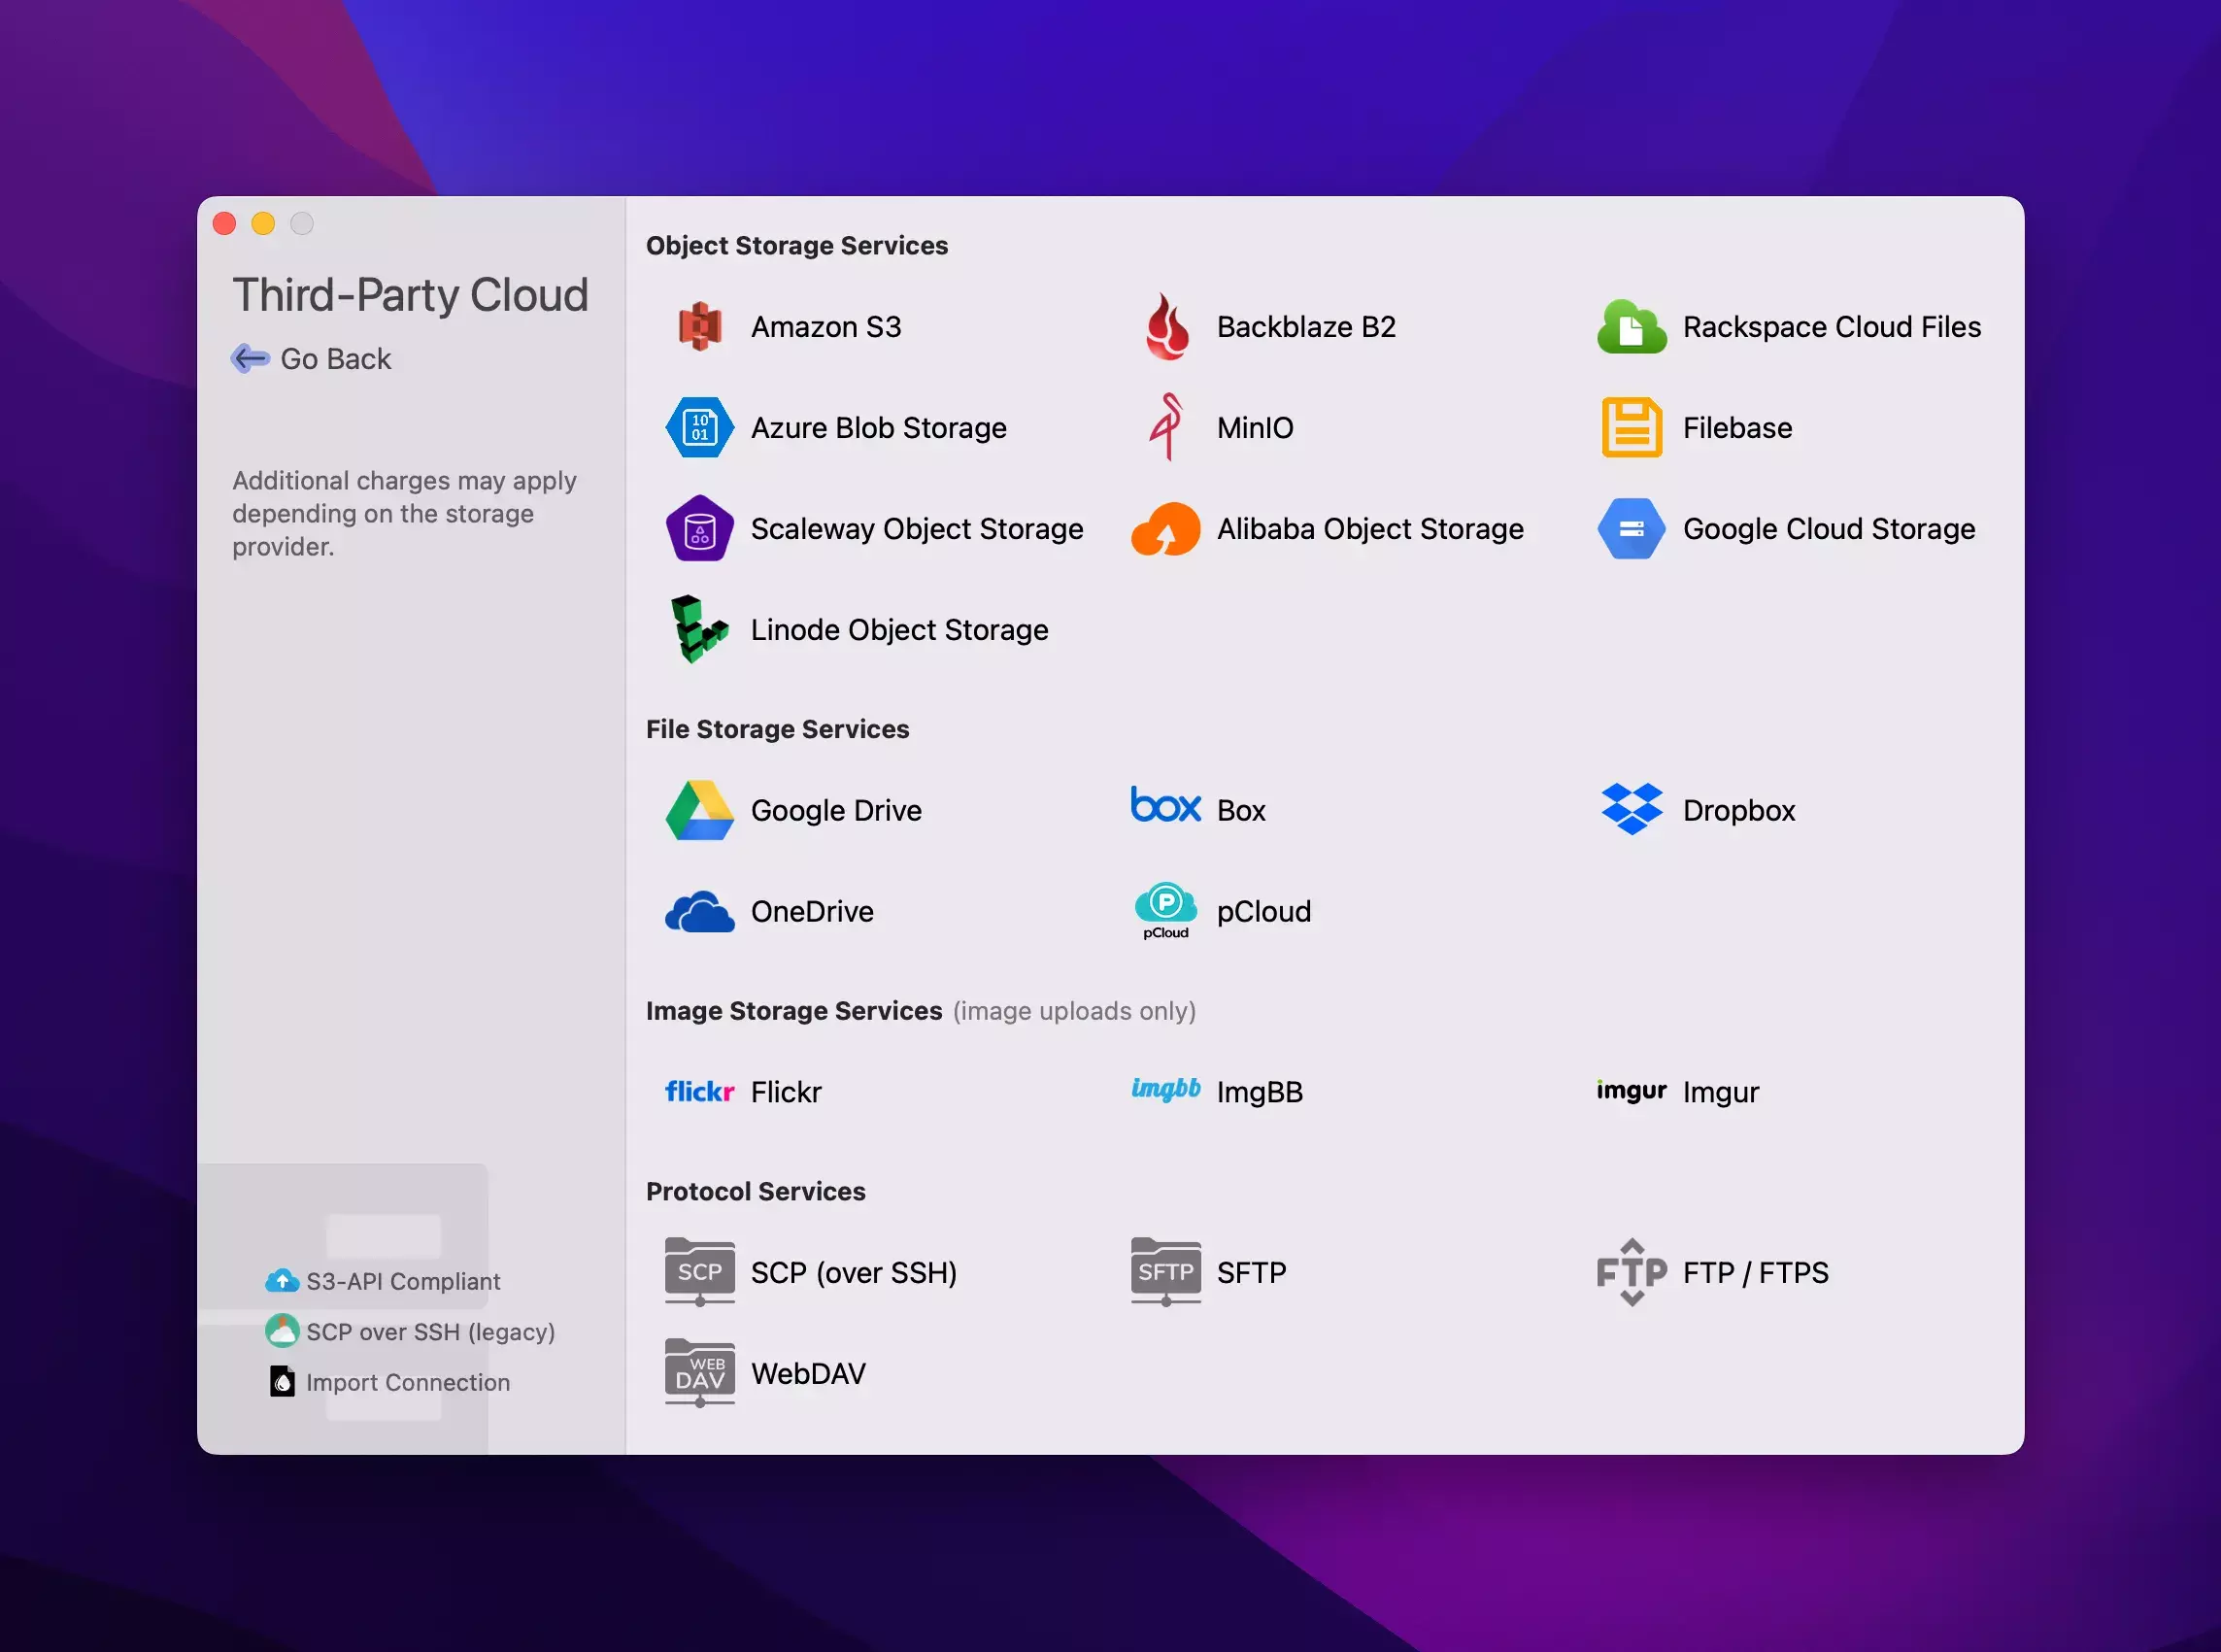Select the Imgur service label
The image size is (2221, 1652).
pyautogui.click(x=1720, y=1092)
